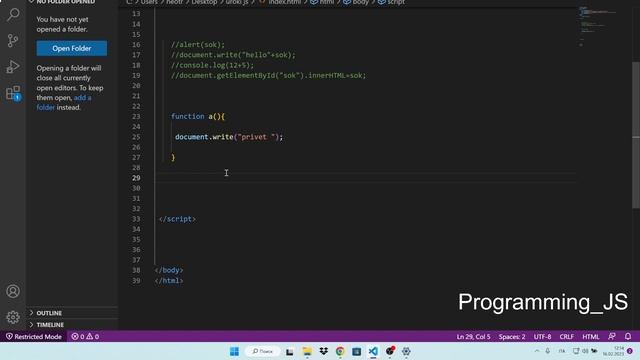Click the closing brace on line 27
The height and width of the screenshot is (360, 640).
coord(173,158)
